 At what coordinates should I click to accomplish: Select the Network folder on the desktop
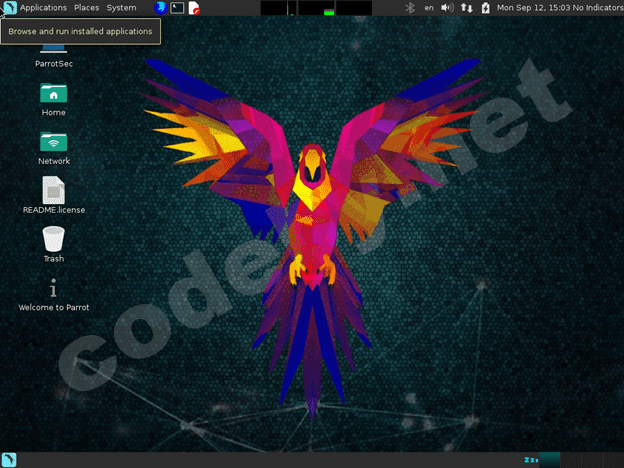coord(54,148)
